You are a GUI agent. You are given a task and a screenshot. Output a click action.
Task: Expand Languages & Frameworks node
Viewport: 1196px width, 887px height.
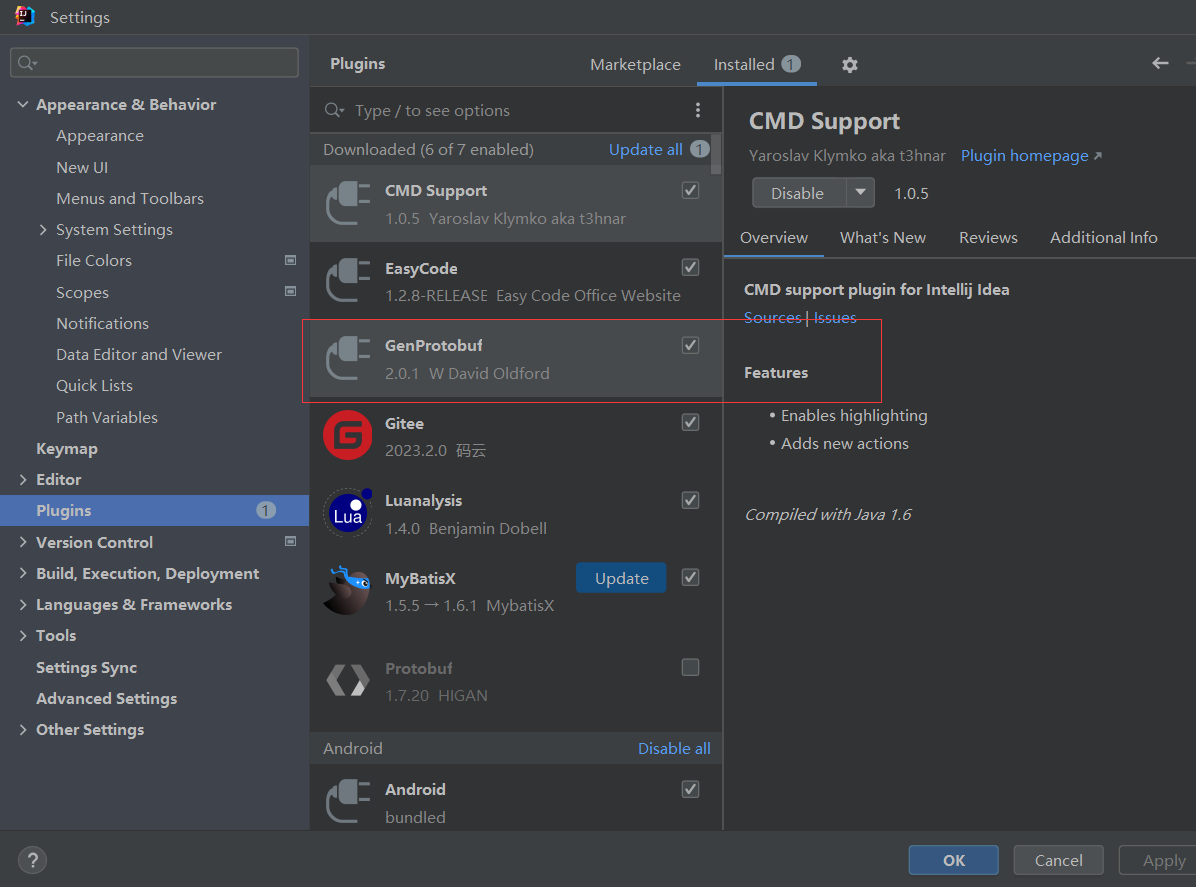[23, 605]
